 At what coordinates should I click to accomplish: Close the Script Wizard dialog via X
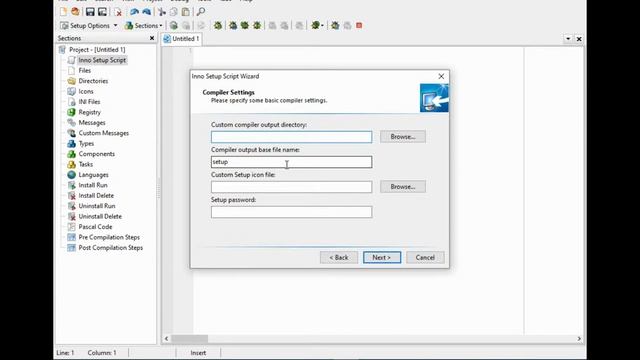[441, 76]
